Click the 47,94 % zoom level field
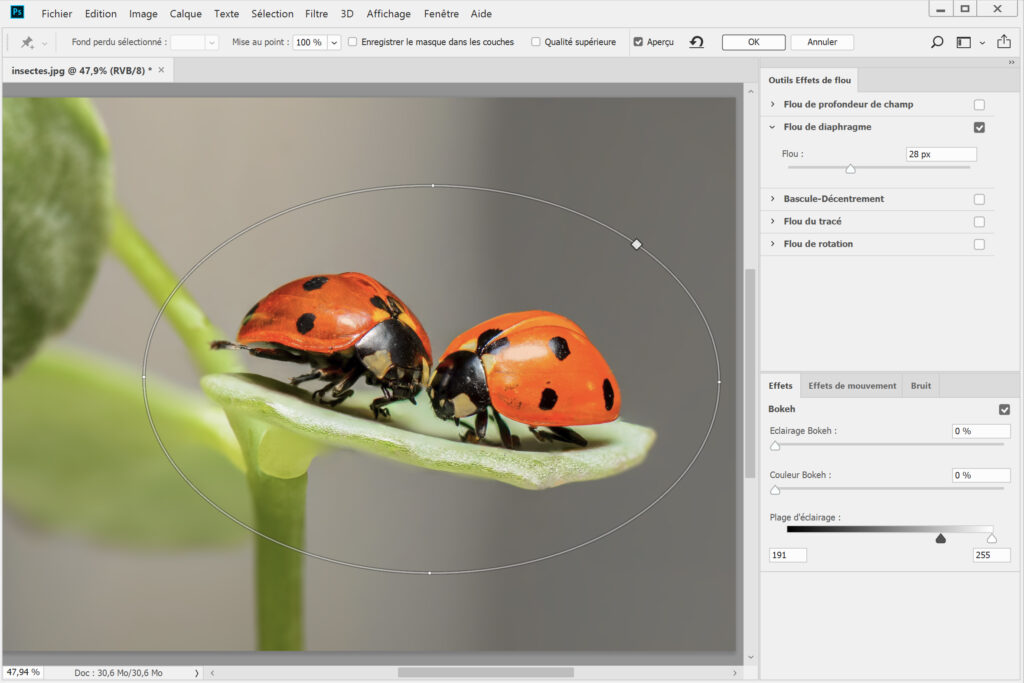Viewport: 1024px width, 683px height. 23,672
